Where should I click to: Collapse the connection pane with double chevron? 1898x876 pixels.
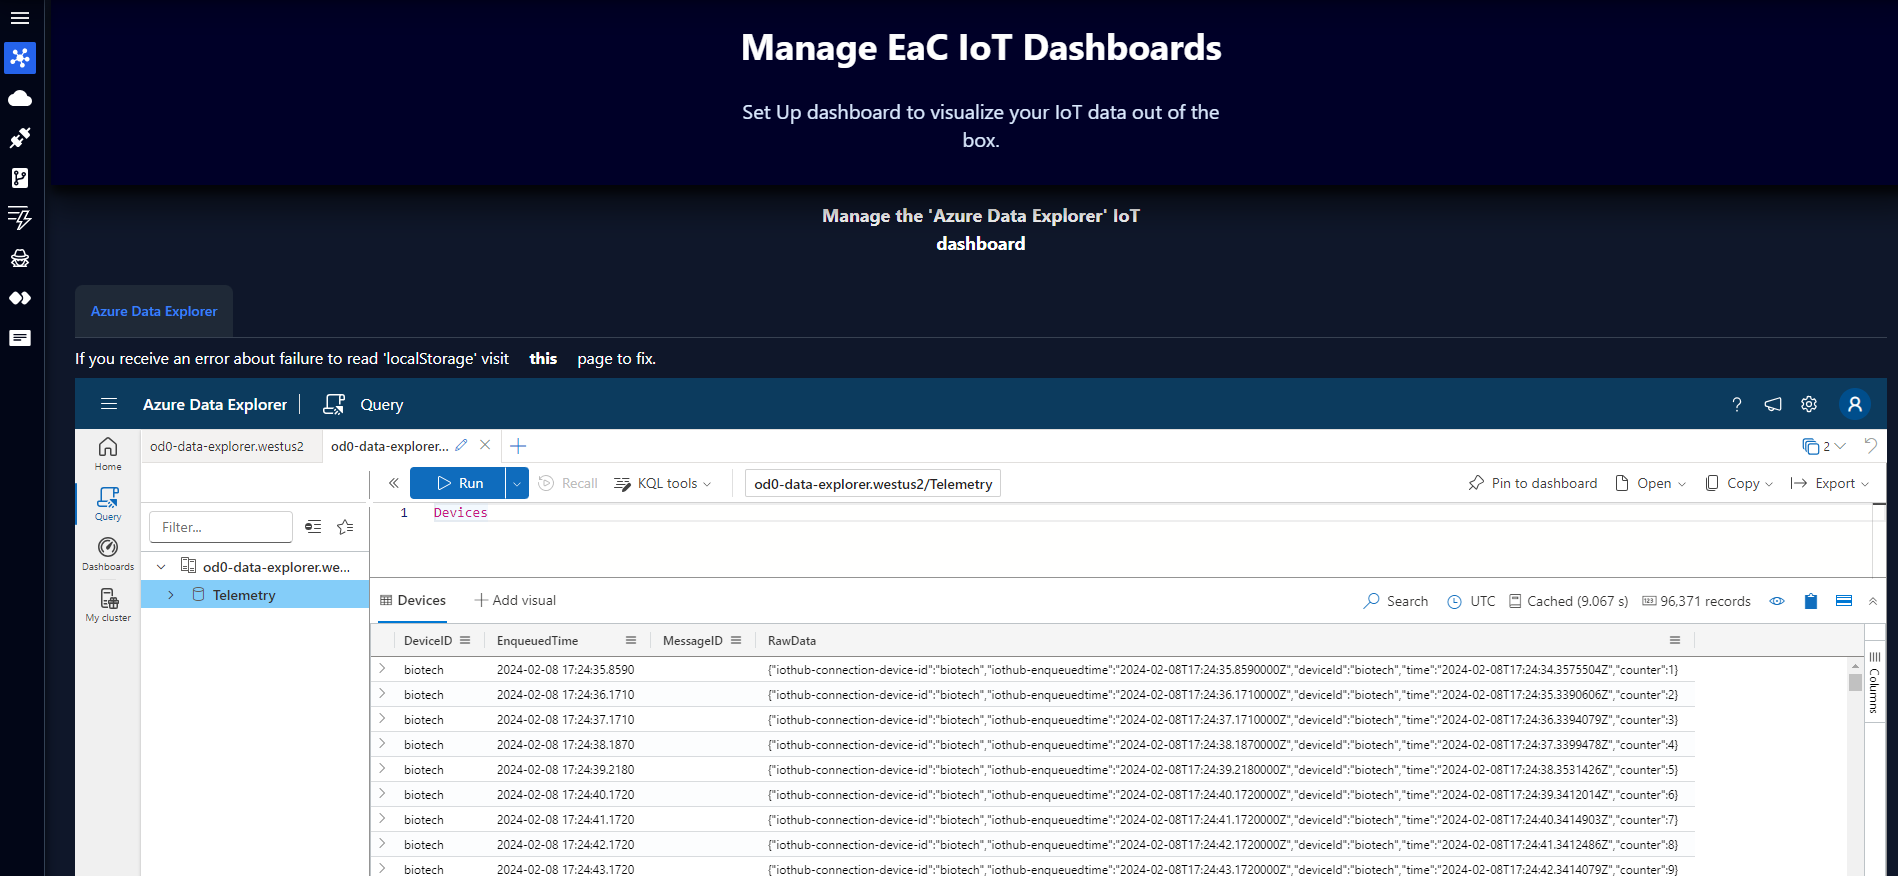pyautogui.click(x=394, y=483)
